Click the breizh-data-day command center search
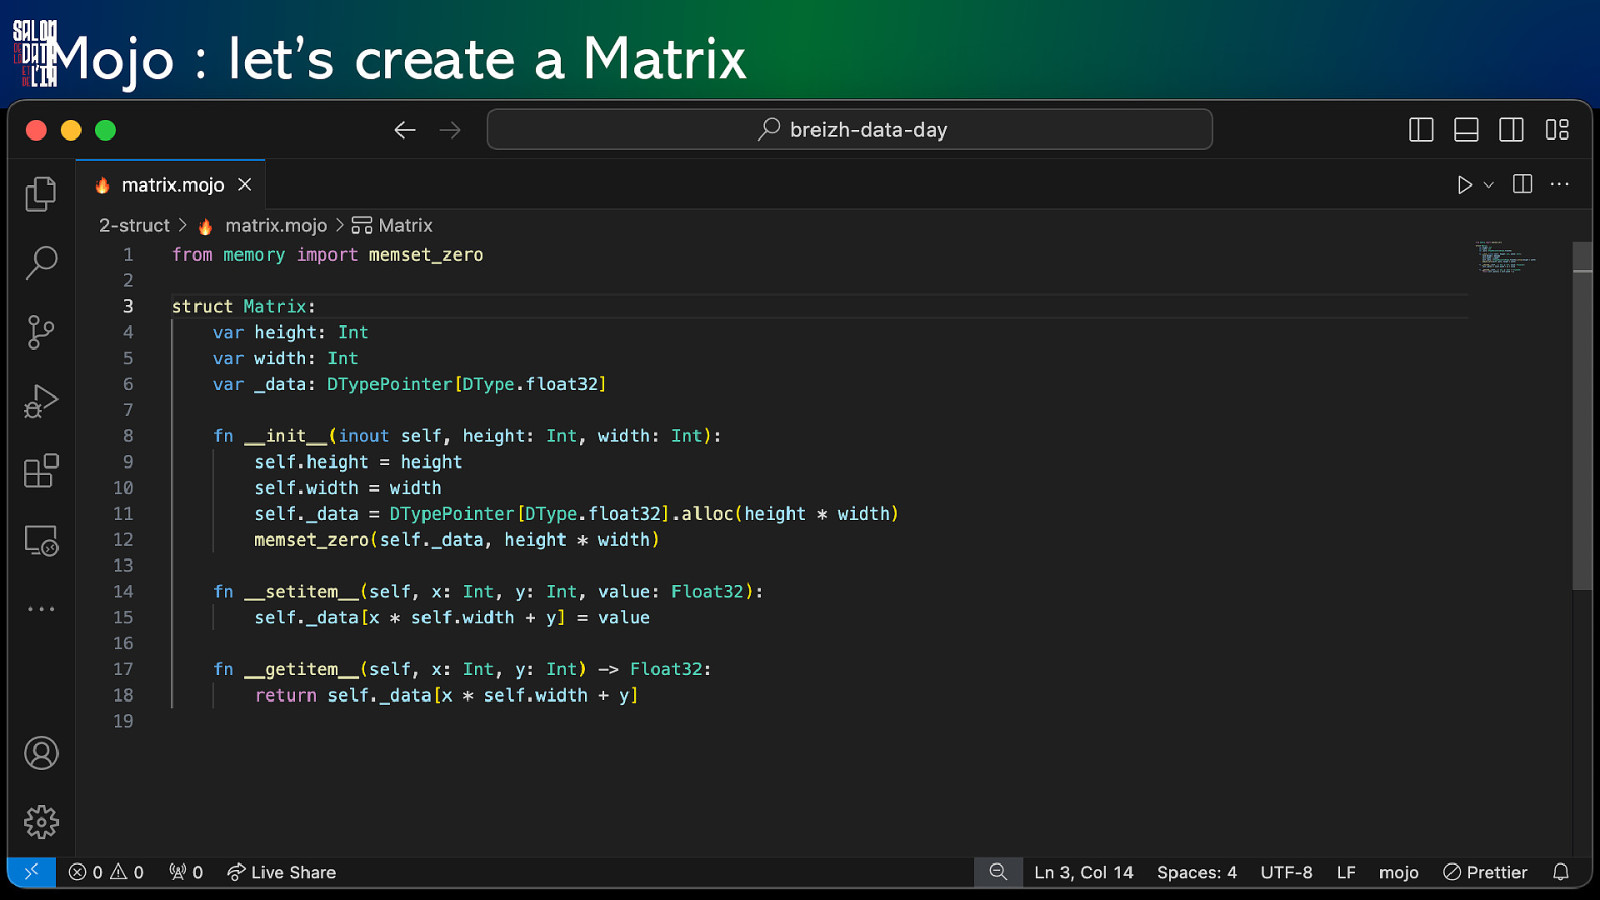Viewport: 1600px width, 900px height. pos(850,130)
